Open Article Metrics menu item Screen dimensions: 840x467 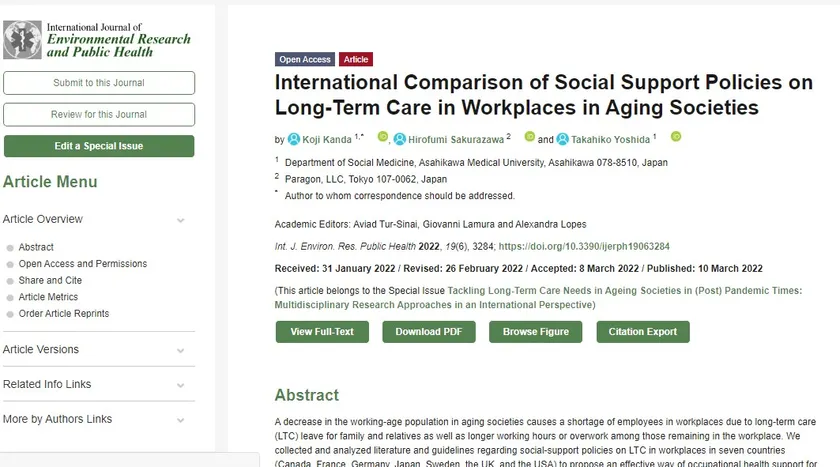[x=48, y=297]
